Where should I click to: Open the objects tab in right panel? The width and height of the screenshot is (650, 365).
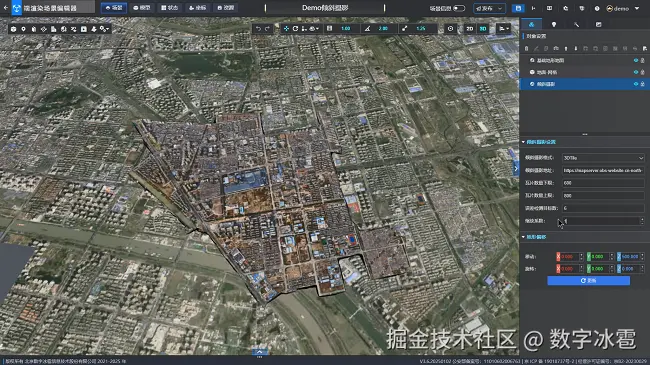531,24
